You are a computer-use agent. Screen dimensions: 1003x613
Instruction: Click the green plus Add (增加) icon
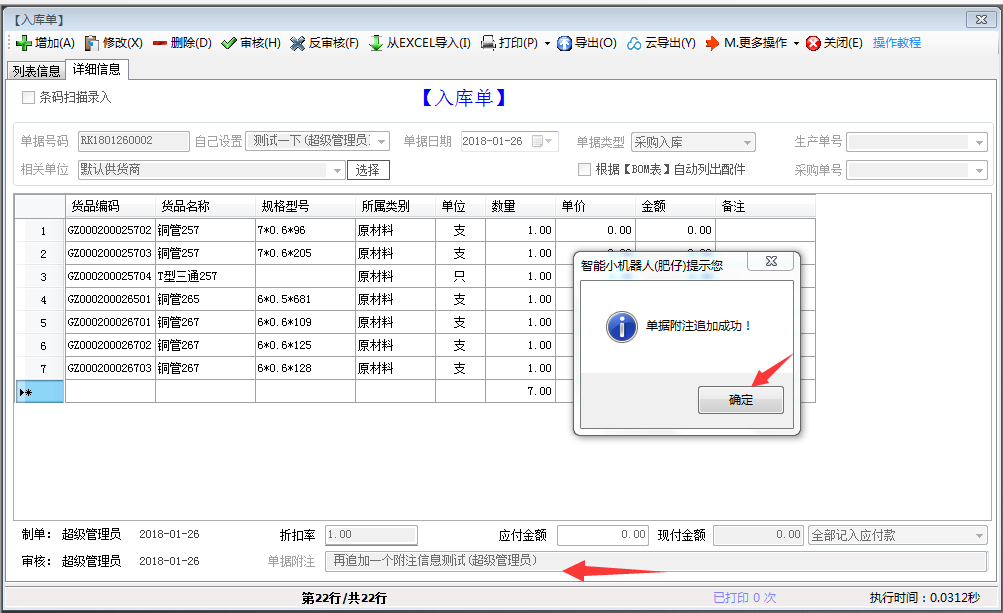pyautogui.click(x=24, y=43)
